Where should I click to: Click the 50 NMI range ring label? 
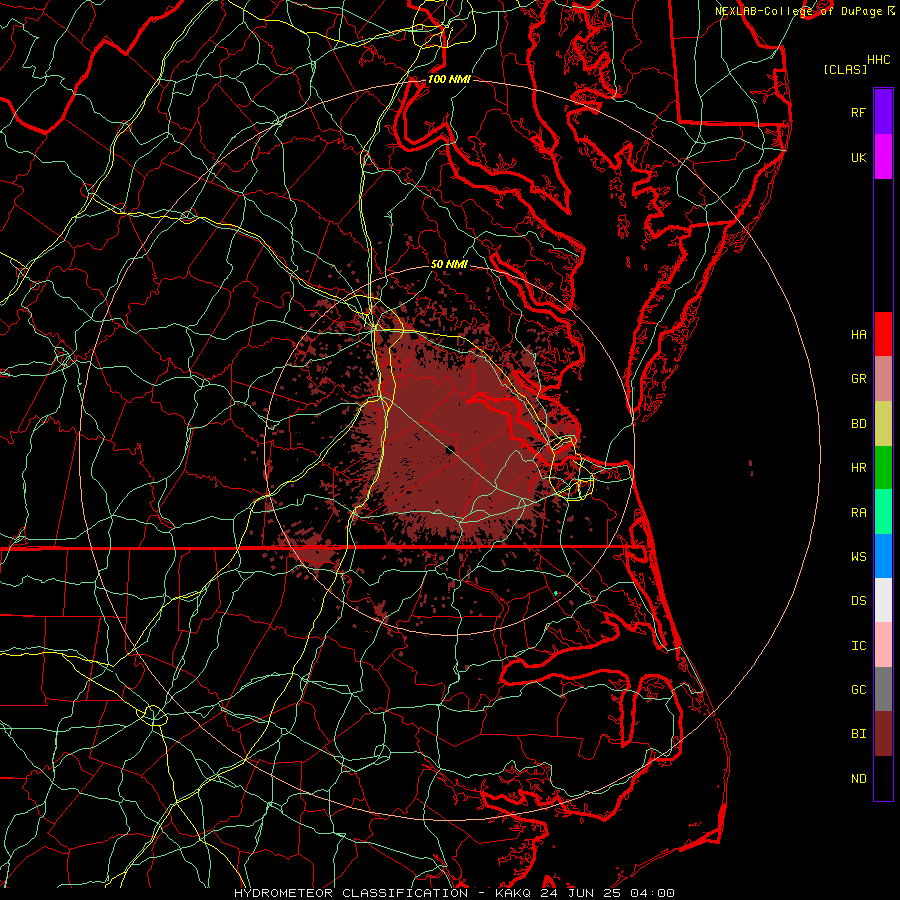tap(449, 264)
